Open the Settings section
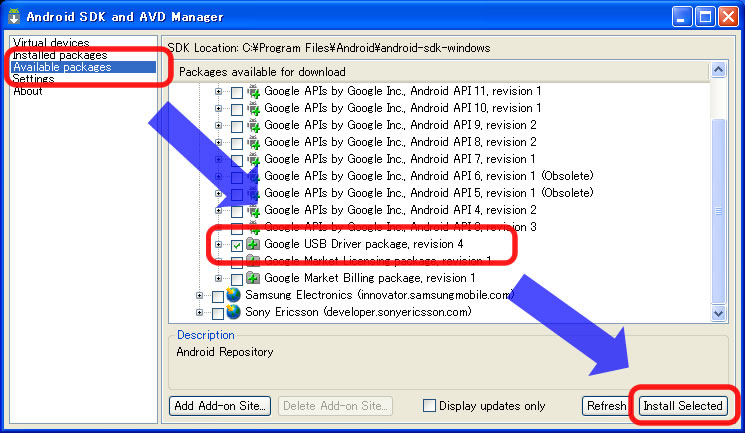Screen dimensions: 745x433 [33, 79]
